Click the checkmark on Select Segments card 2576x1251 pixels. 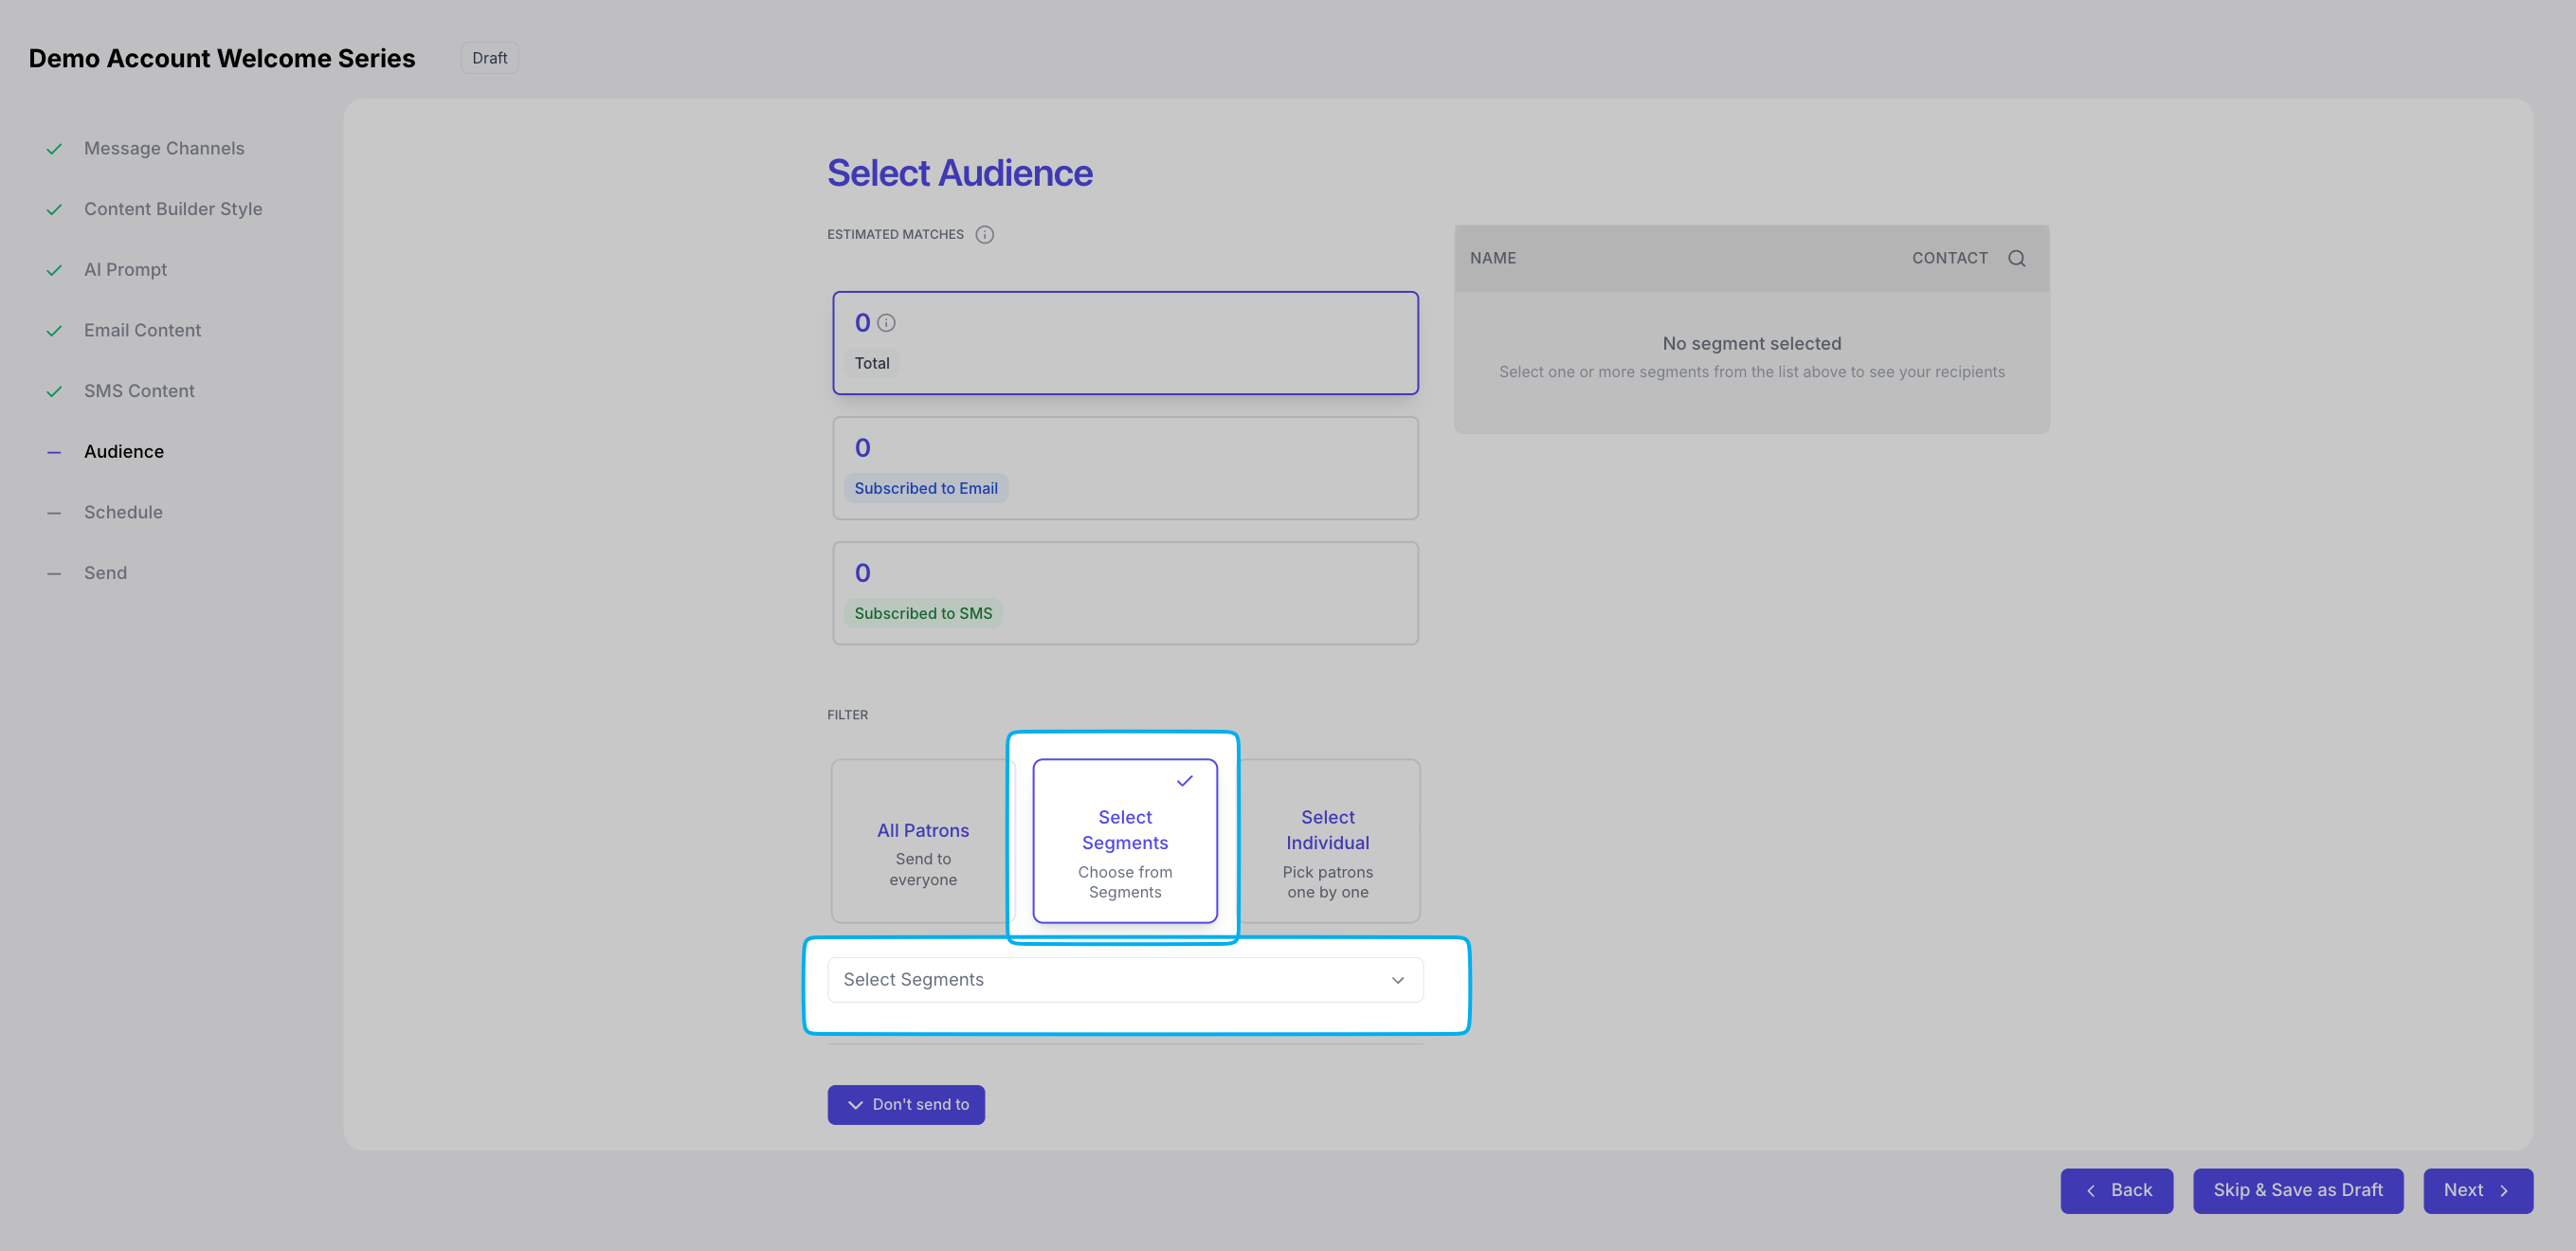tap(1184, 781)
